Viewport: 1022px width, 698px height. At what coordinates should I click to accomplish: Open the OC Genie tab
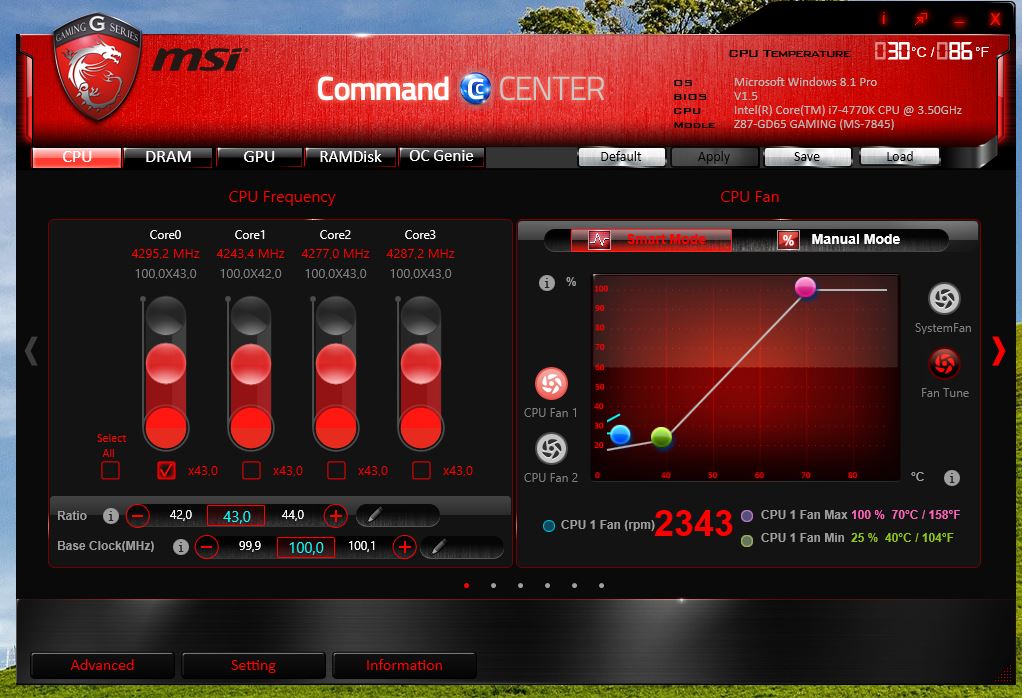(441, 156)
